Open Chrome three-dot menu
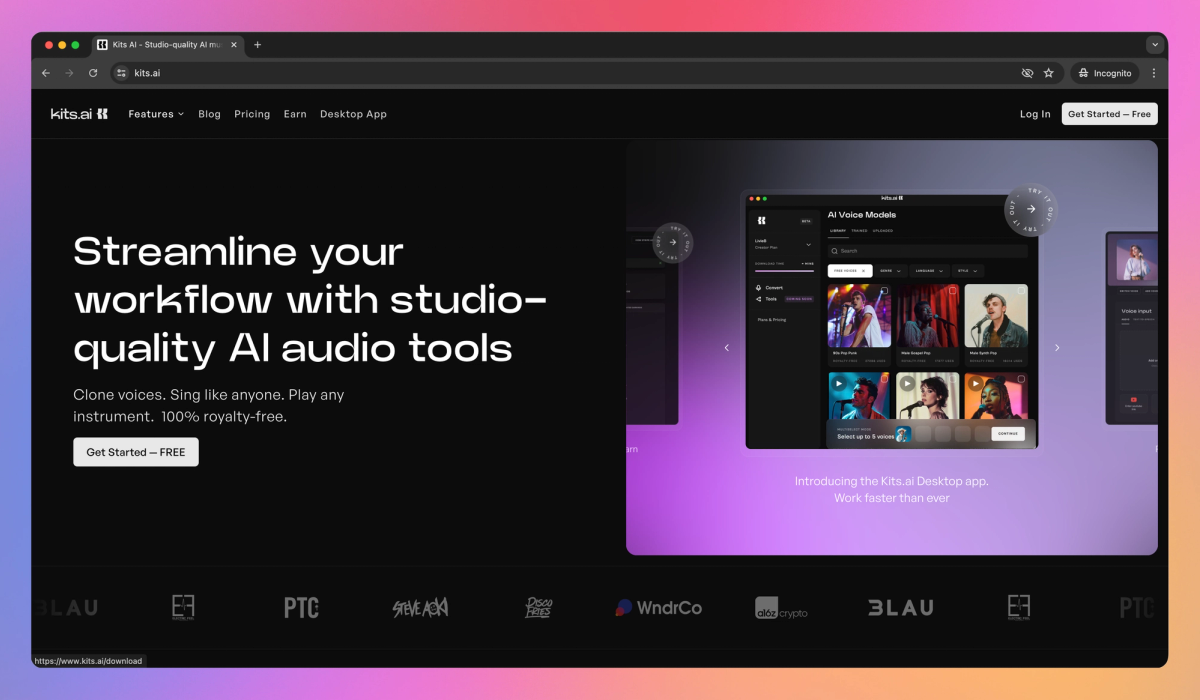Screen dimensions: 1200x700 (1154, 73)
